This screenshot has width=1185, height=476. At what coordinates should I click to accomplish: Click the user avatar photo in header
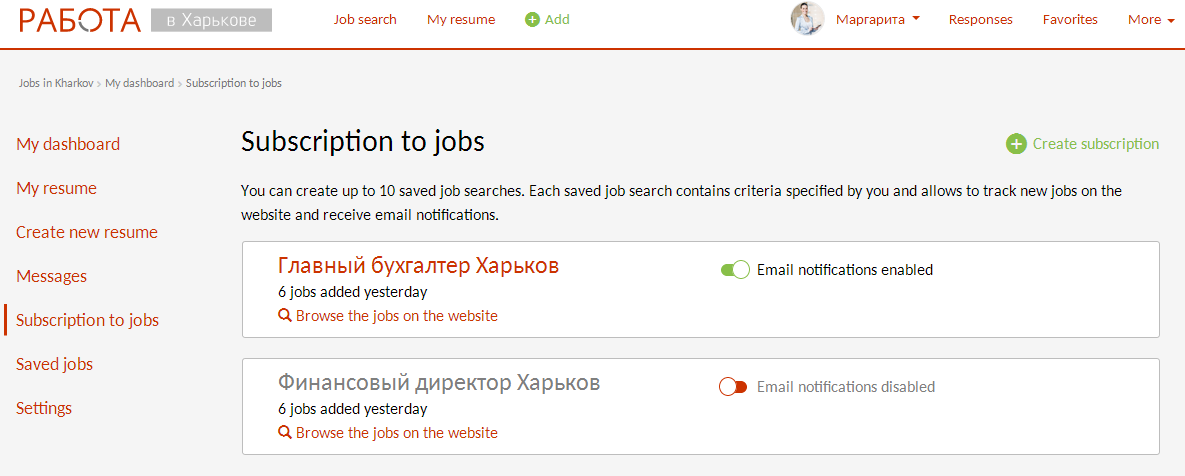(807, 19)
